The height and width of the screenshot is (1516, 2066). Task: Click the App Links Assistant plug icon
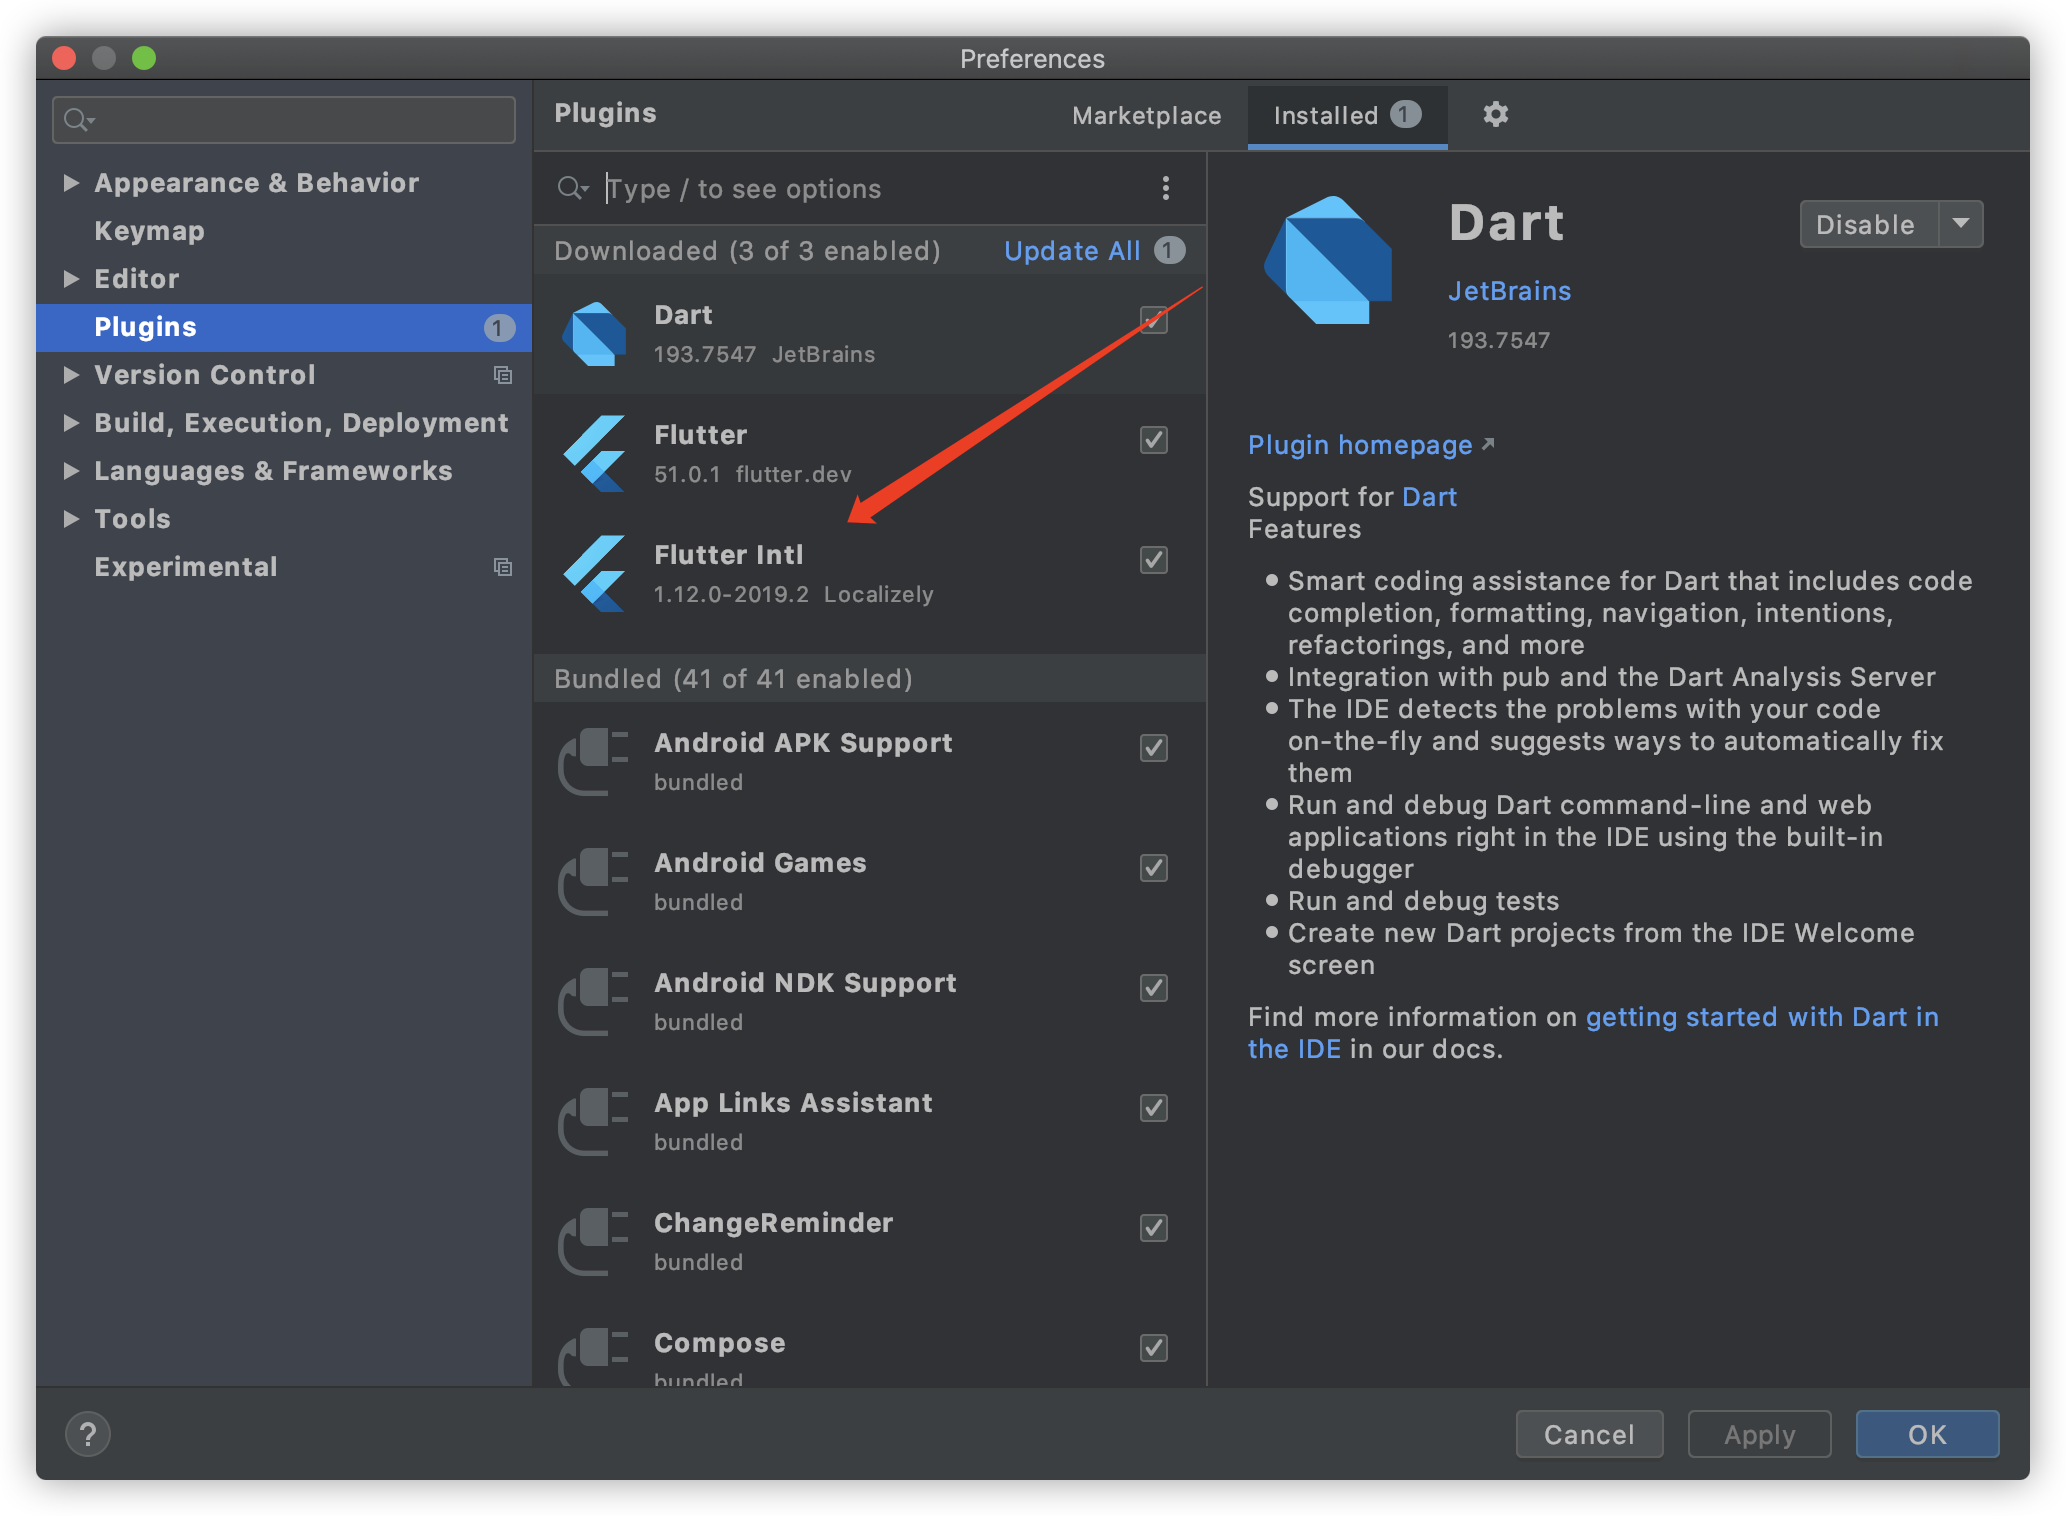point(593,1122)
